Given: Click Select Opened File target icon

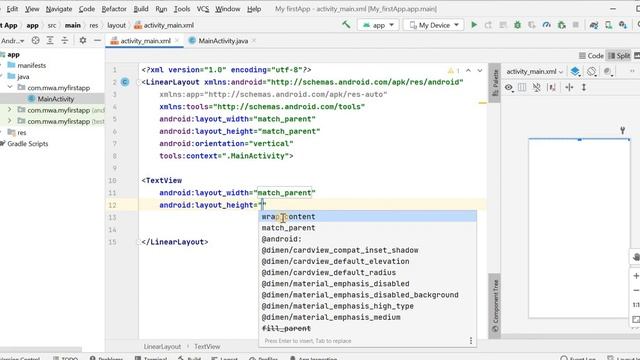Looking at the screenshot, I should tap(36, 40).
